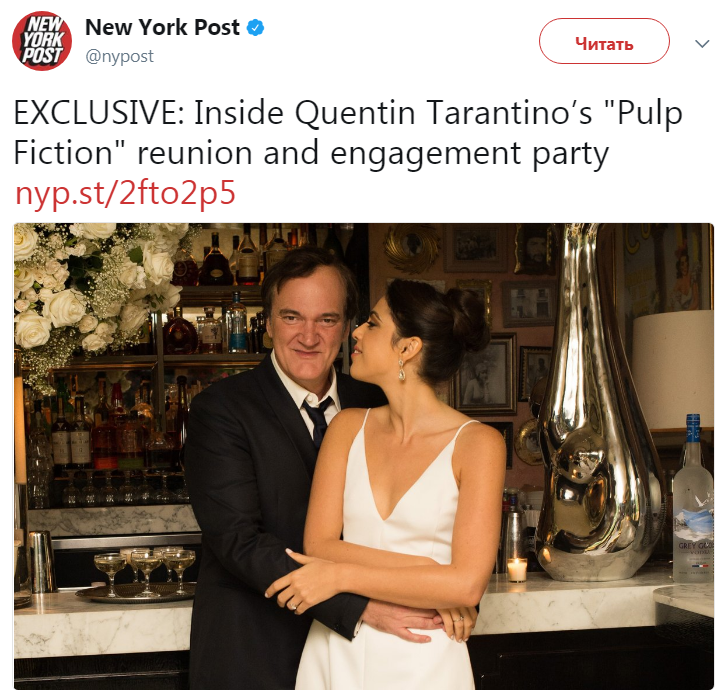715x690 pixels.
Task: Open the nyp.st/2fto2p5 link
Action: [125, 193]
